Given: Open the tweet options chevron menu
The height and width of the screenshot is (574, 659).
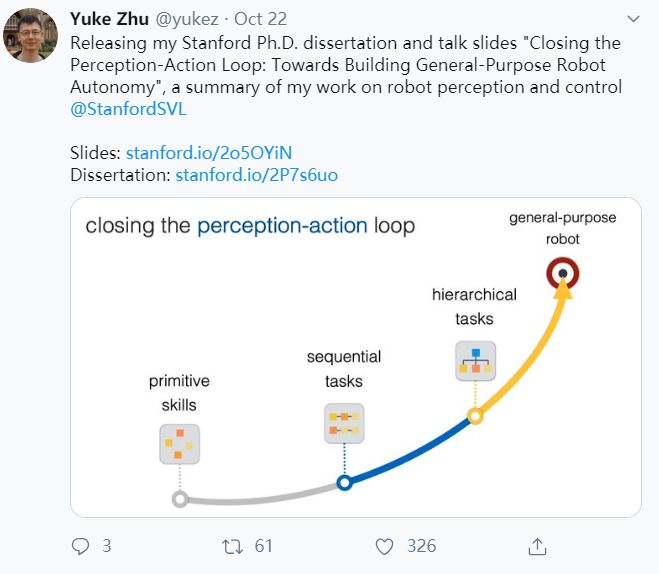Looking at the screenshot, I should coord(632,20).
